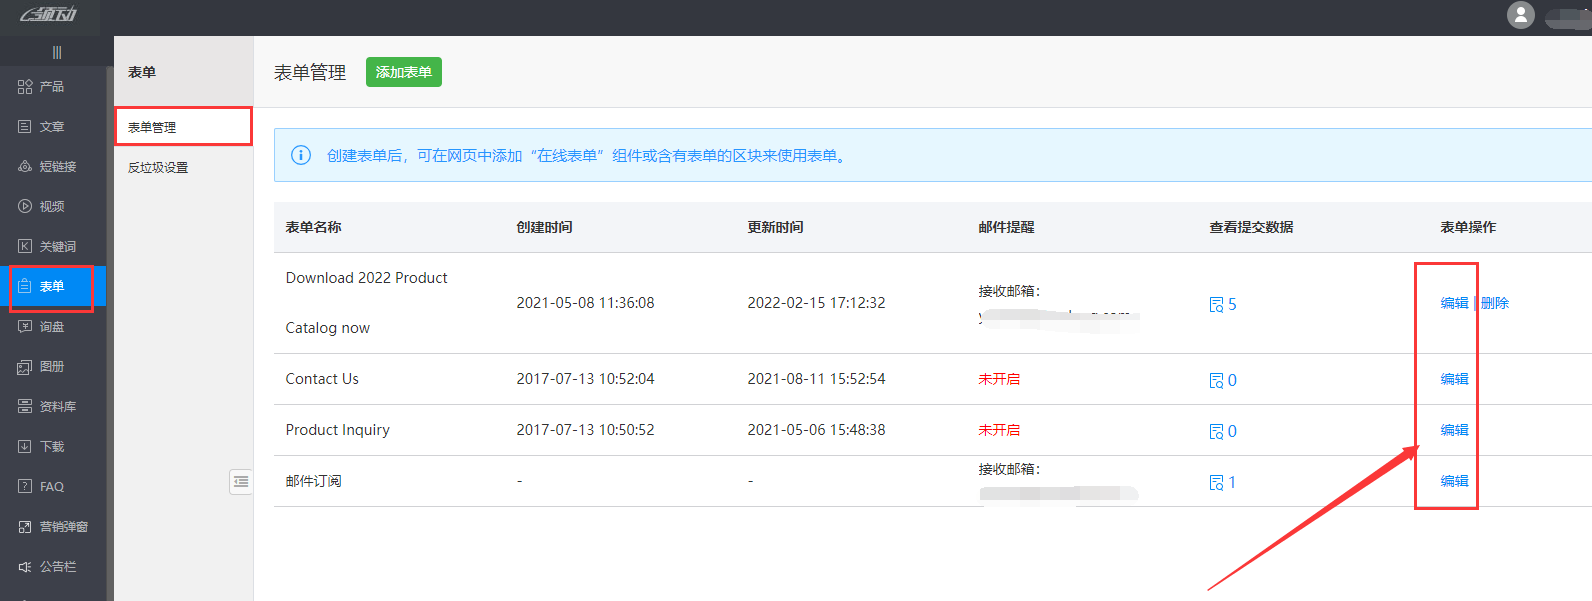Delete the Download 2022 Product Catalog form
This screenshot has height=601, width=1592.
[1495, 303]
